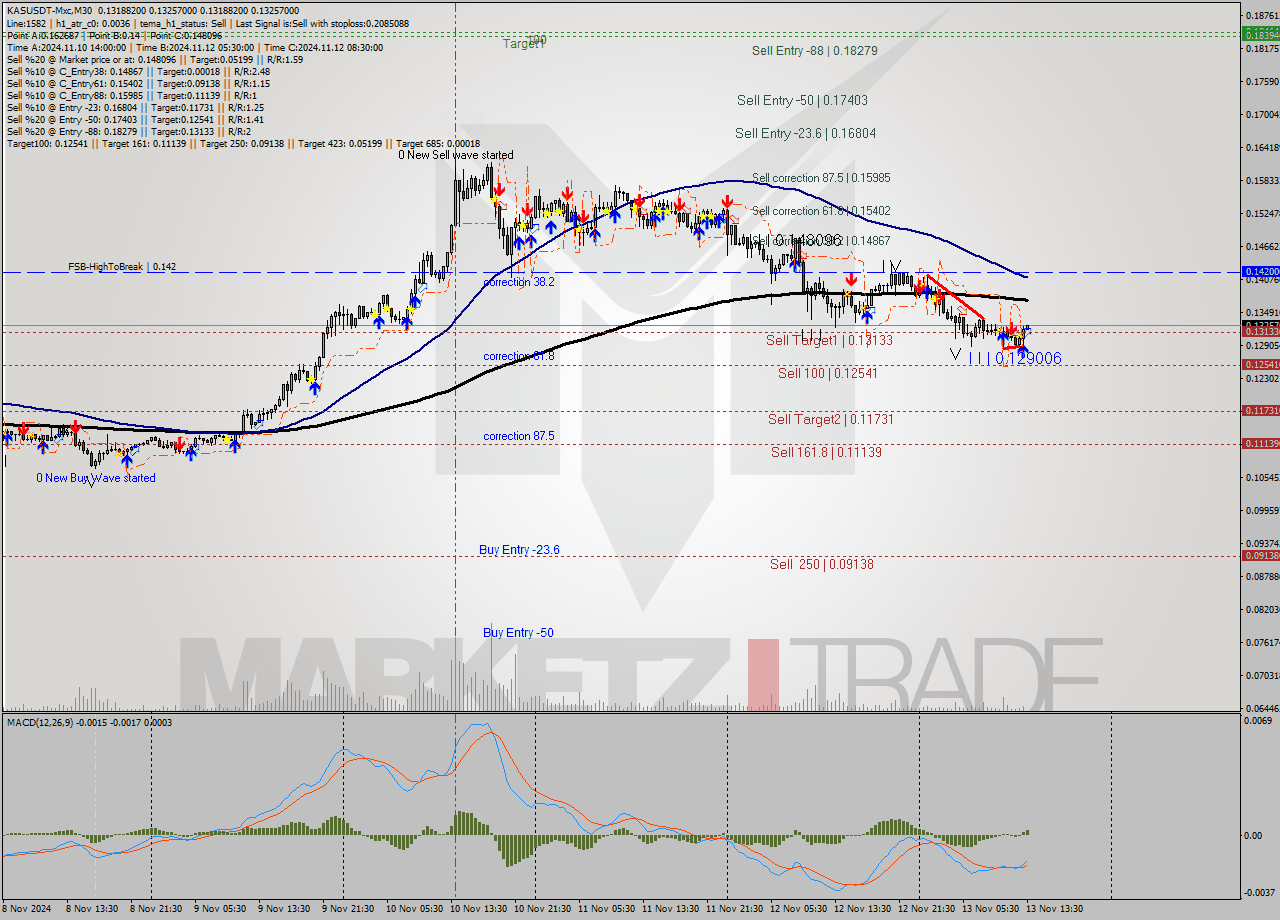
Task: Click the 'Sell Target2 | 0.11731' label
Action: [x=830, y=419]
